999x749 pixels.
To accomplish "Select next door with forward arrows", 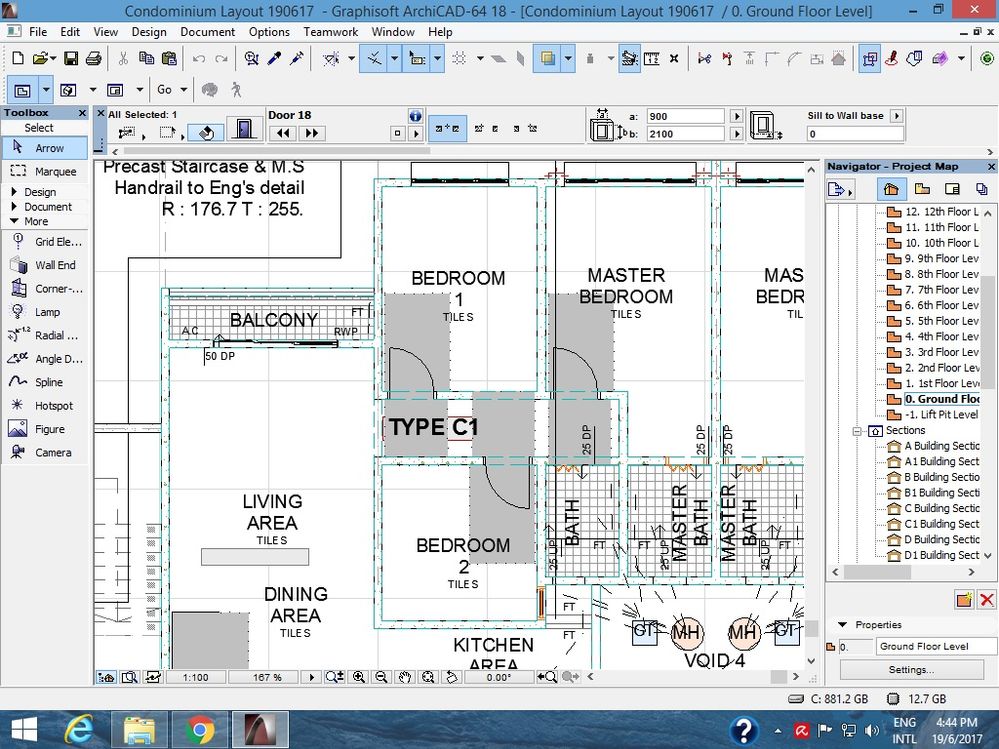I will click(x=311, y=133).
